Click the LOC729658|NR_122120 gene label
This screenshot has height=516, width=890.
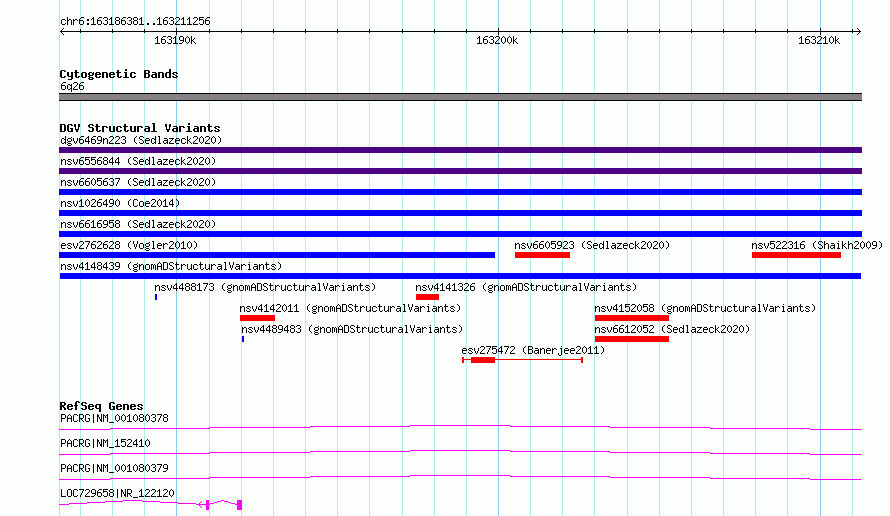point(117,493)
